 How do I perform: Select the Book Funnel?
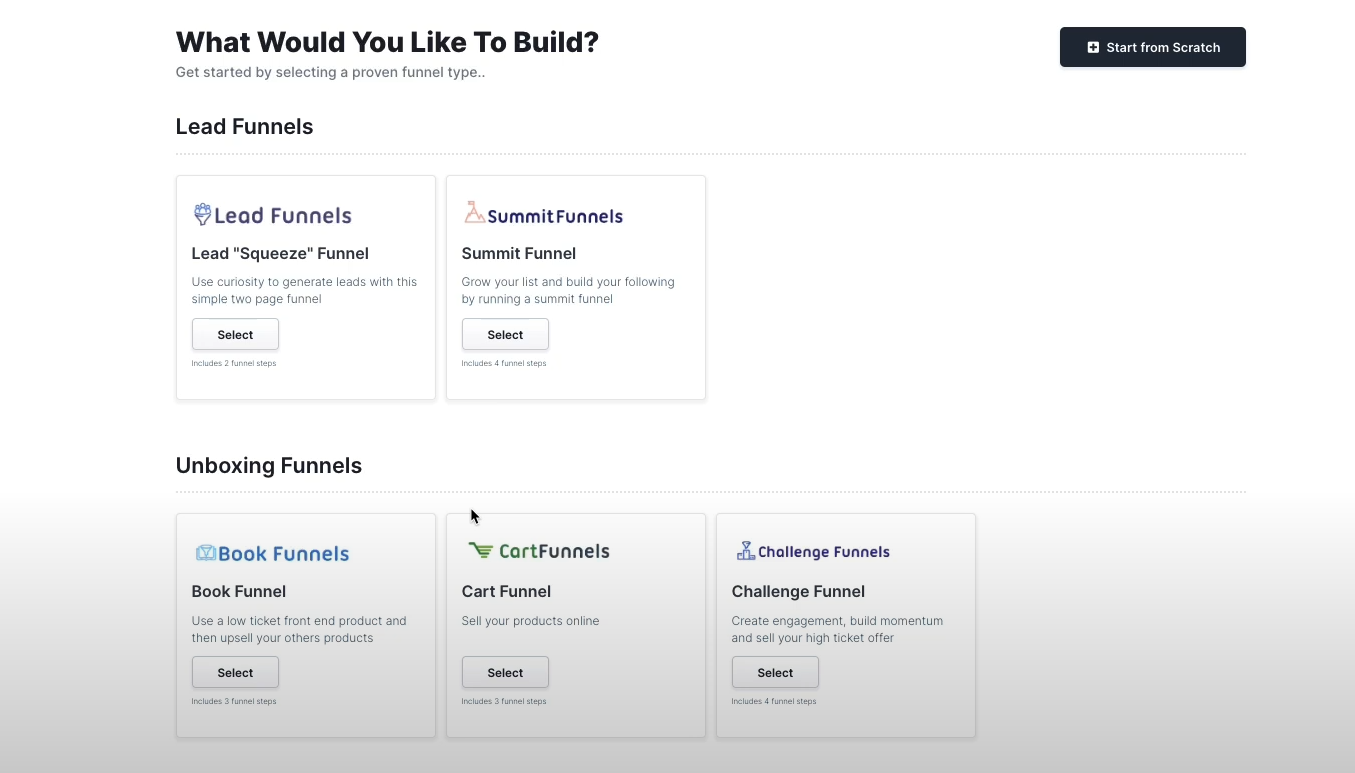[x=235, y=672]
